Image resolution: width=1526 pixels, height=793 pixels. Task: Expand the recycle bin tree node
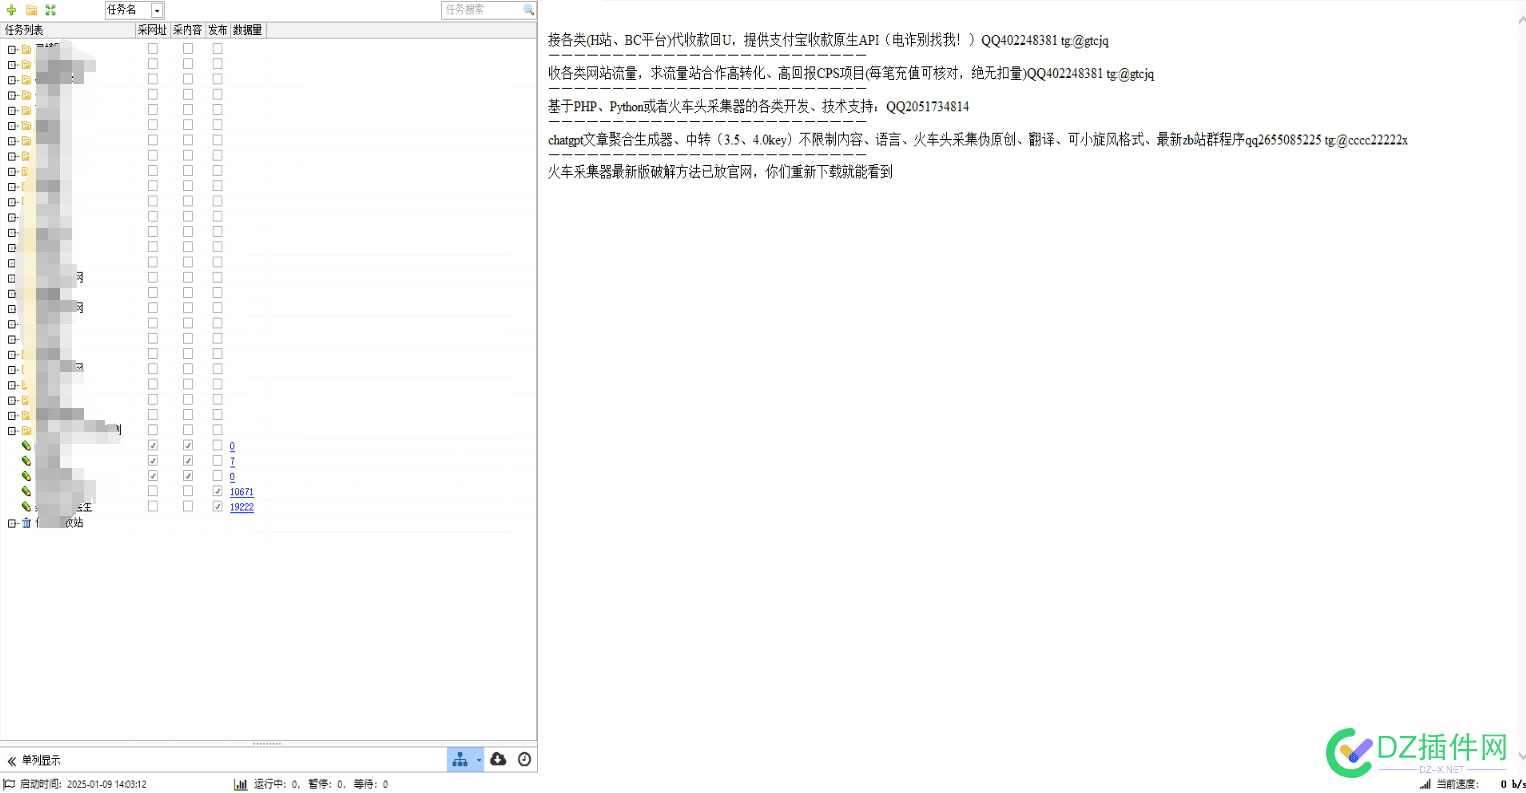pyautogui.click(x=12, y=523)
